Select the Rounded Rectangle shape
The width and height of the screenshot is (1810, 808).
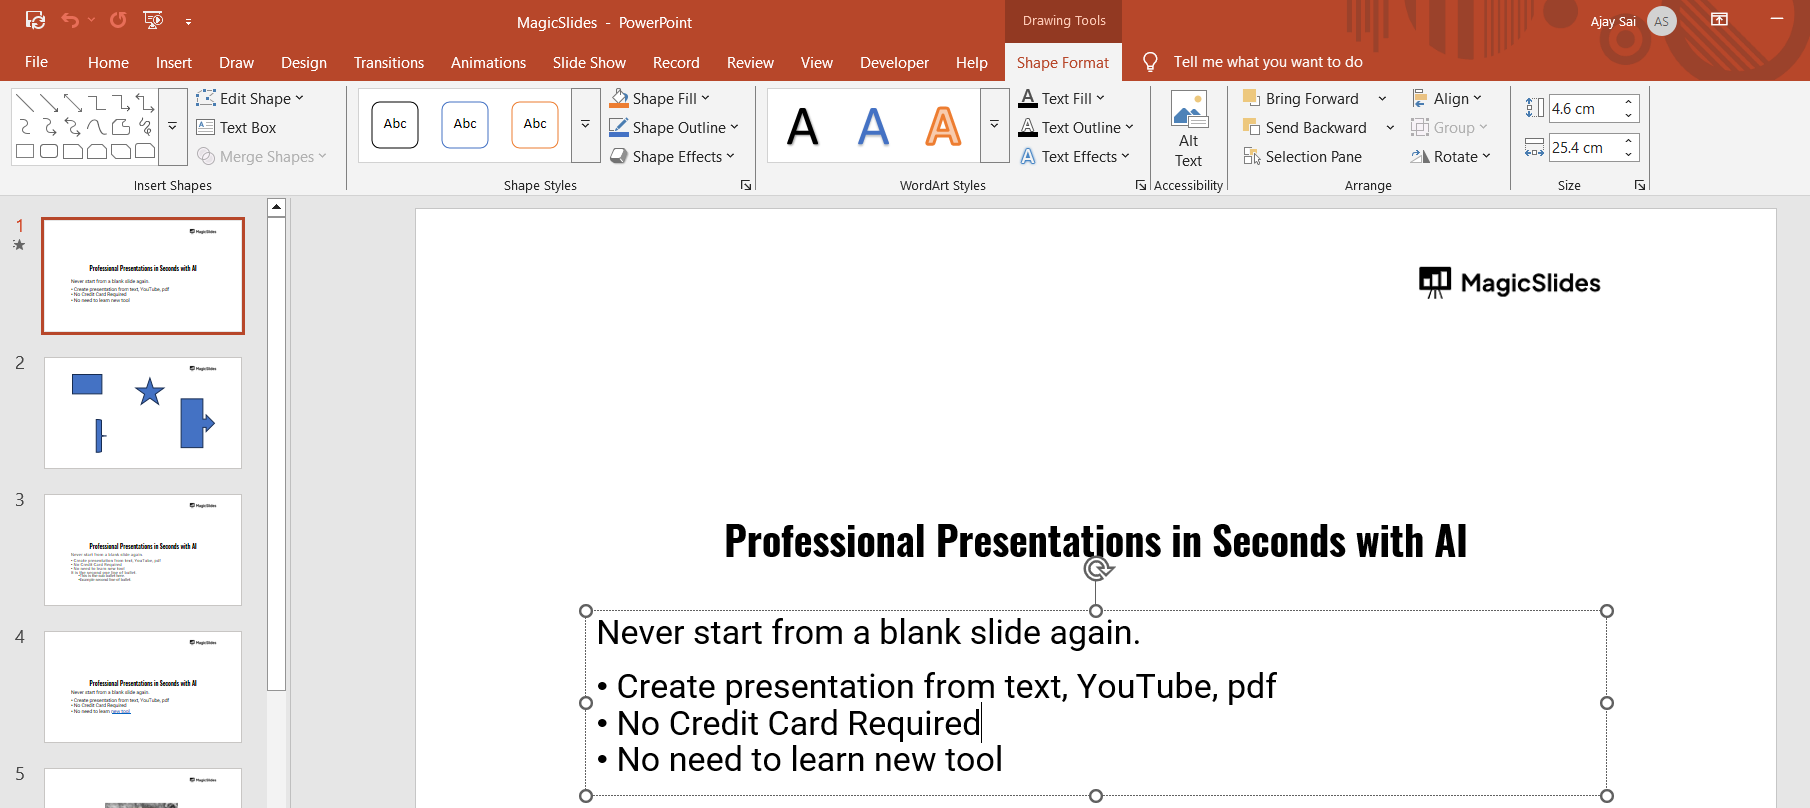coord(49,151)
